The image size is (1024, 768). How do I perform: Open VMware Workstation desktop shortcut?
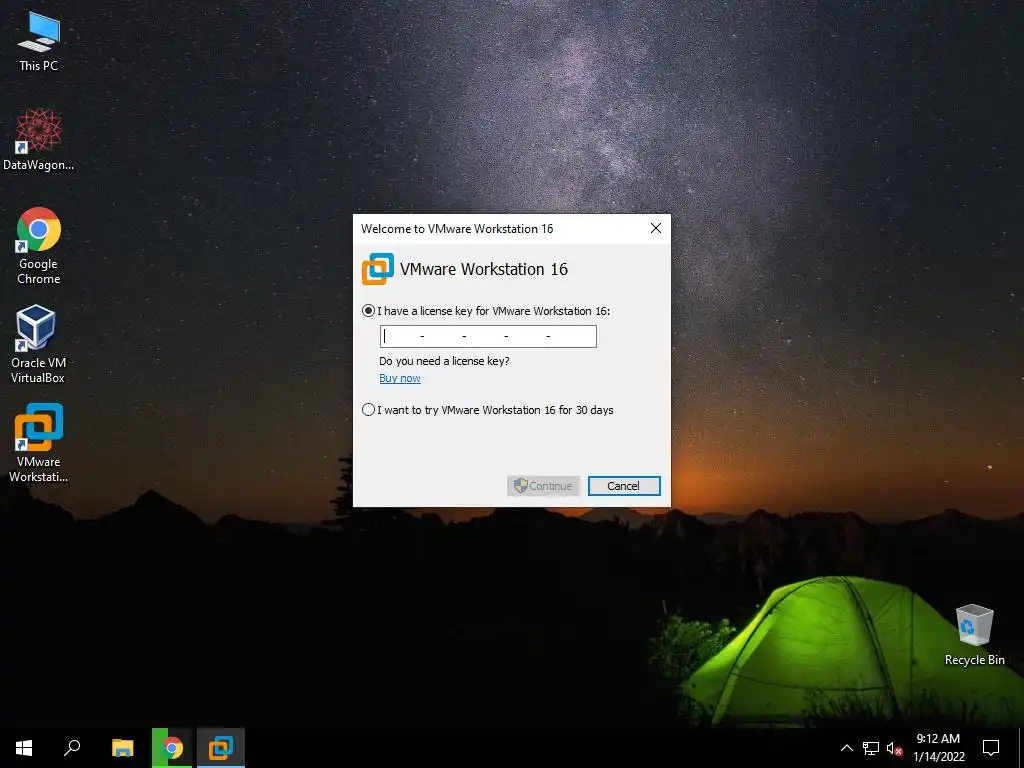coord(39,443)
